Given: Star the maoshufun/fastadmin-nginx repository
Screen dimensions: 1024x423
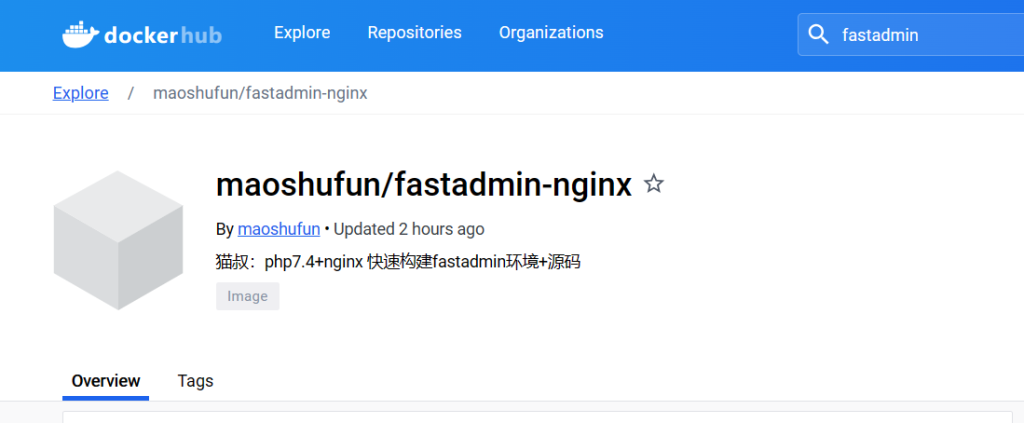Looking at the screenshot, I should click(654, 185).
